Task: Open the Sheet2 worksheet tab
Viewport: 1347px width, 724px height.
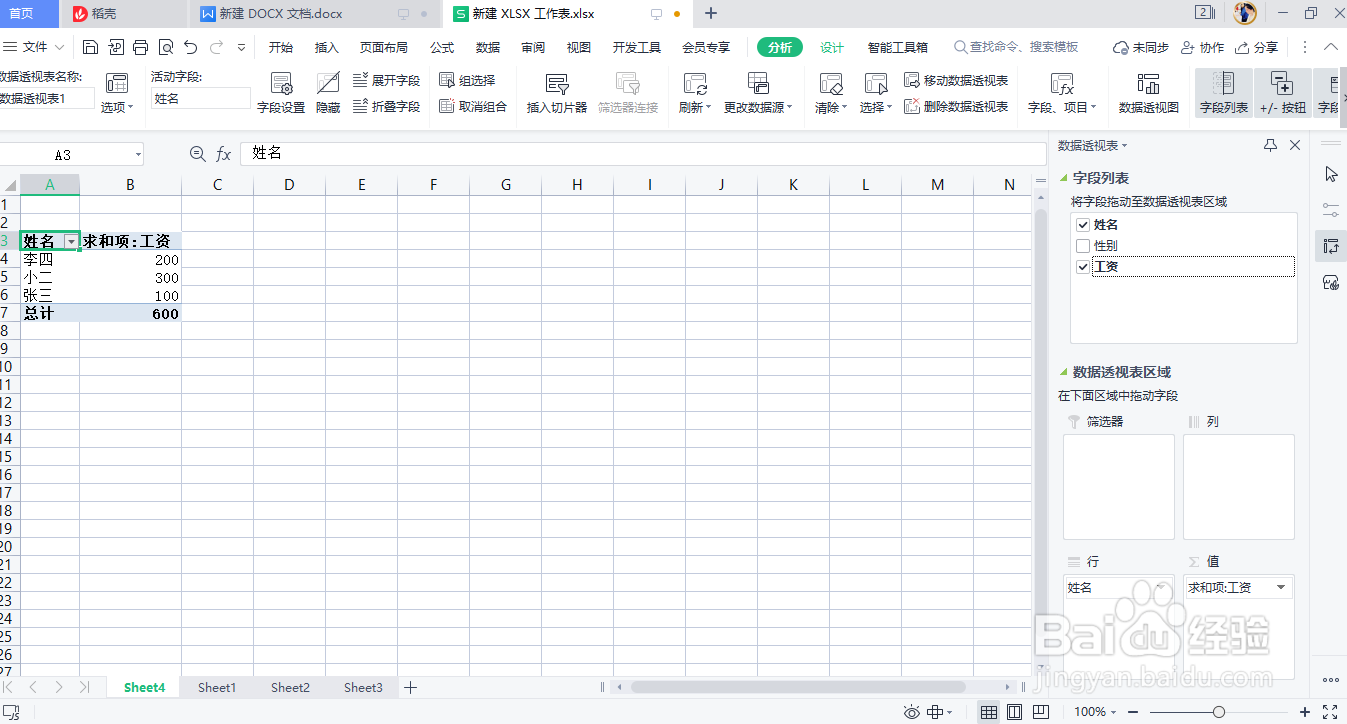Action: 290,687
